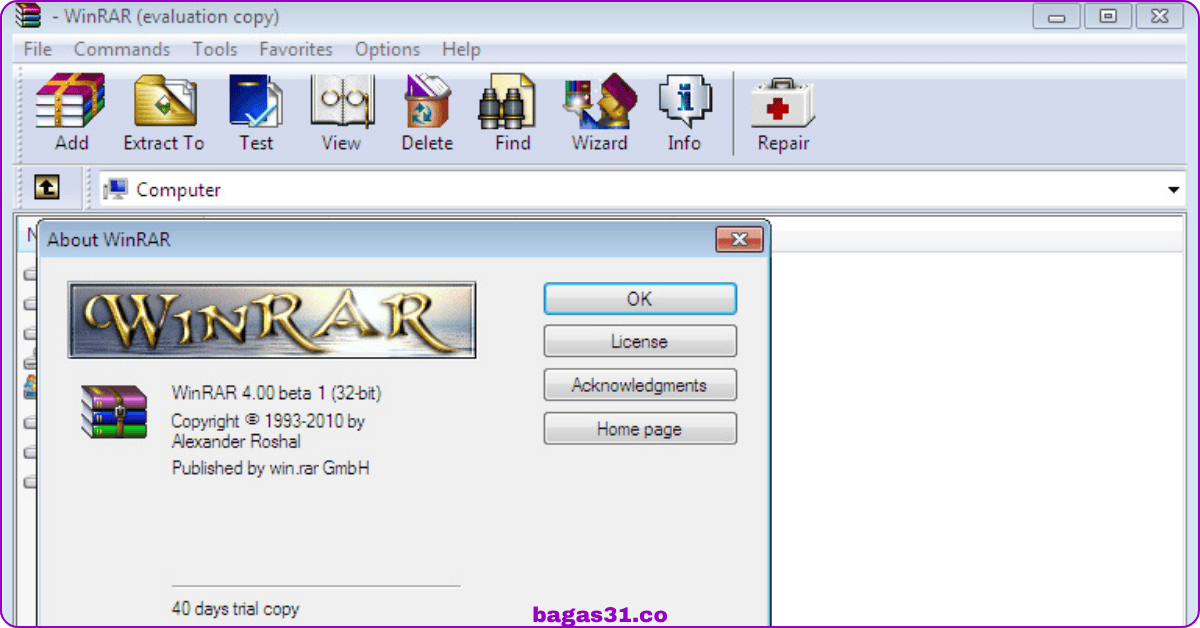This screenshot has height=628, width=1200.
Task: Click the Computer address path field
Action: (640, 190)
